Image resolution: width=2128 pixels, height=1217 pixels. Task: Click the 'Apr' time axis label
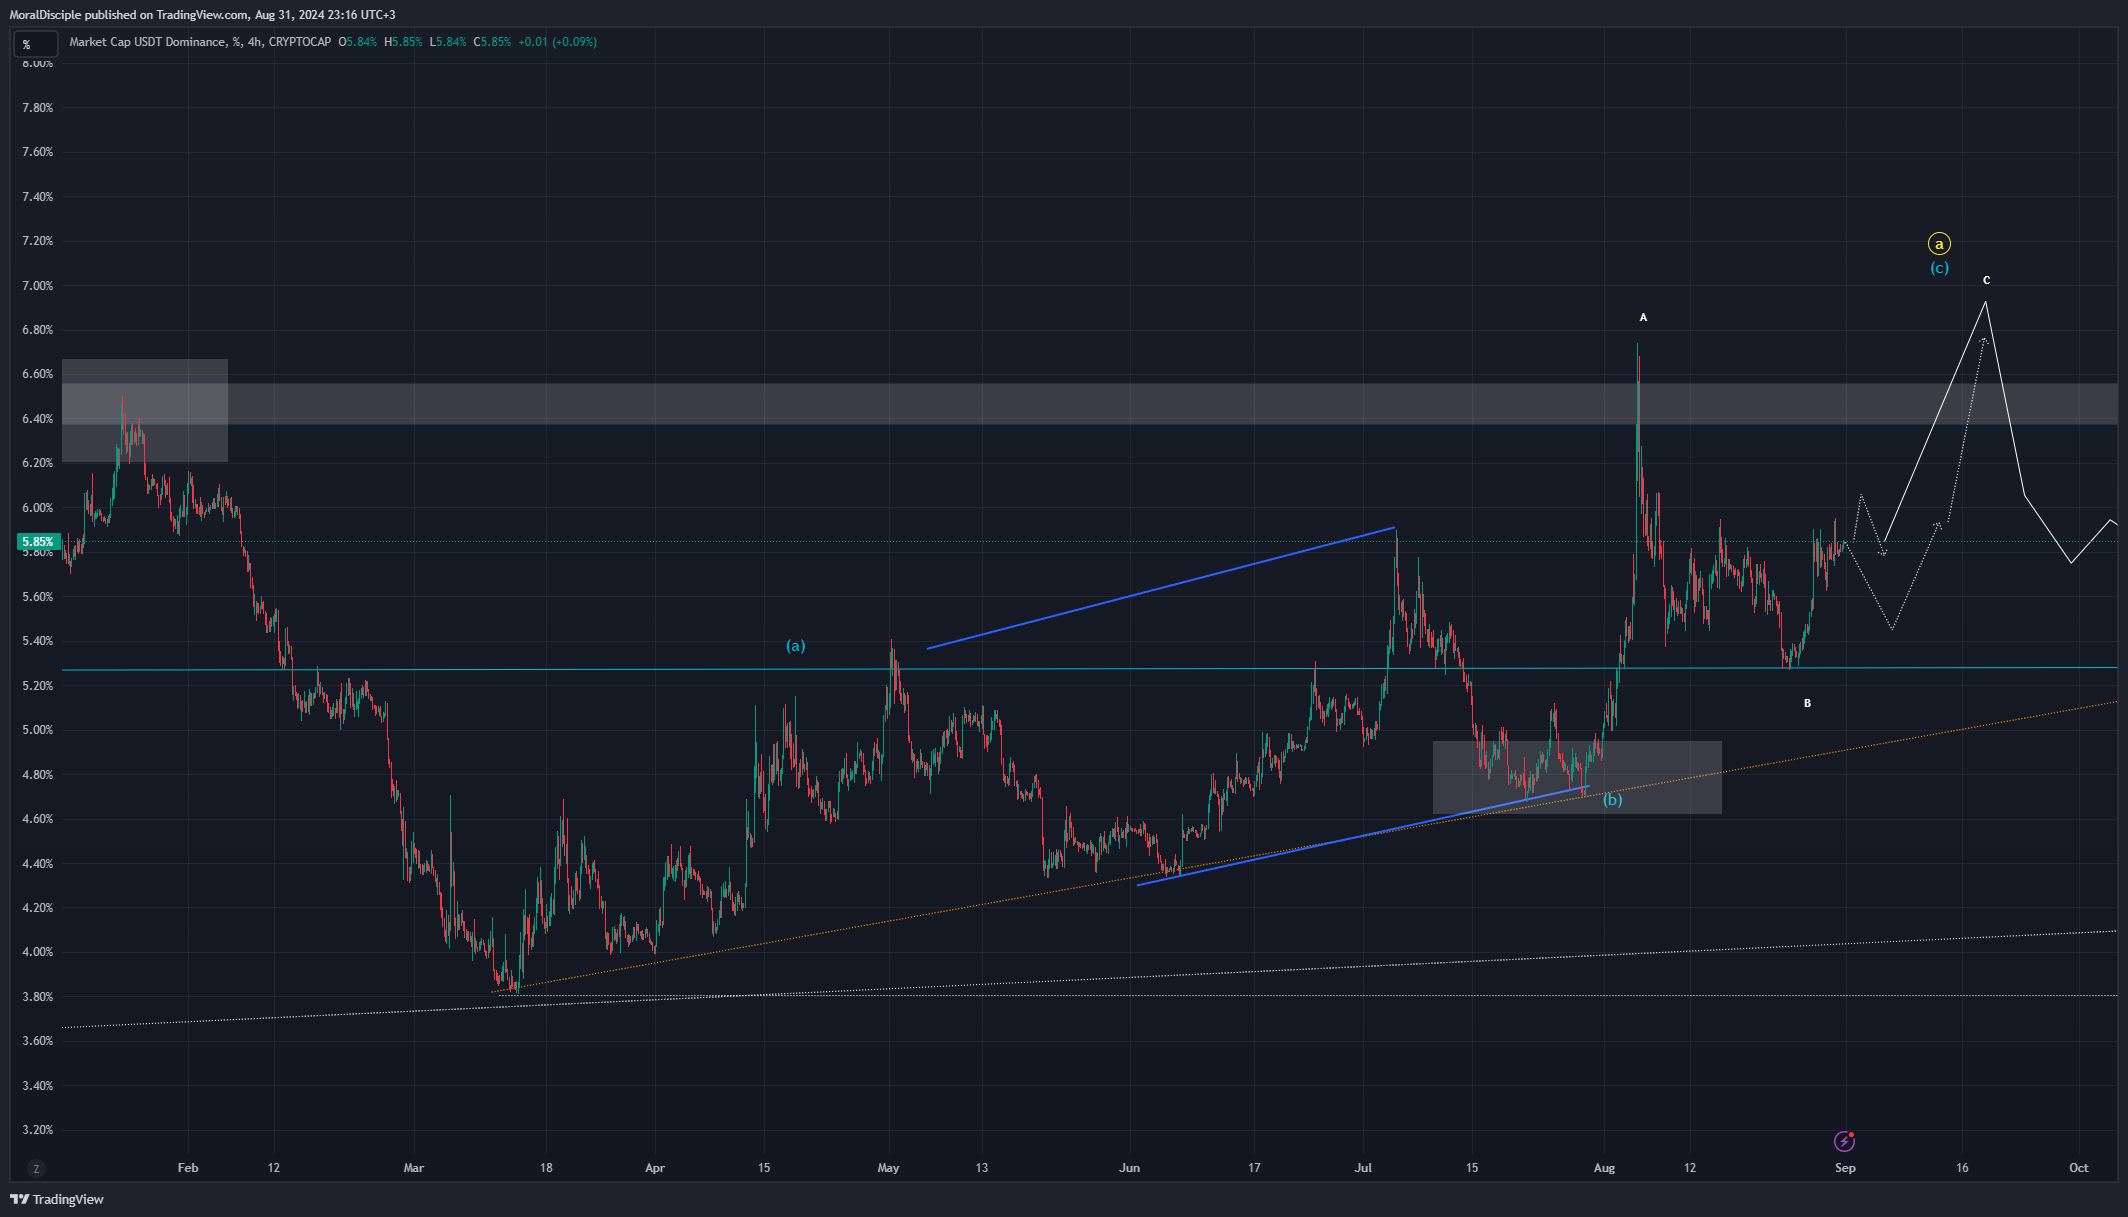(x=655, y=1168)
